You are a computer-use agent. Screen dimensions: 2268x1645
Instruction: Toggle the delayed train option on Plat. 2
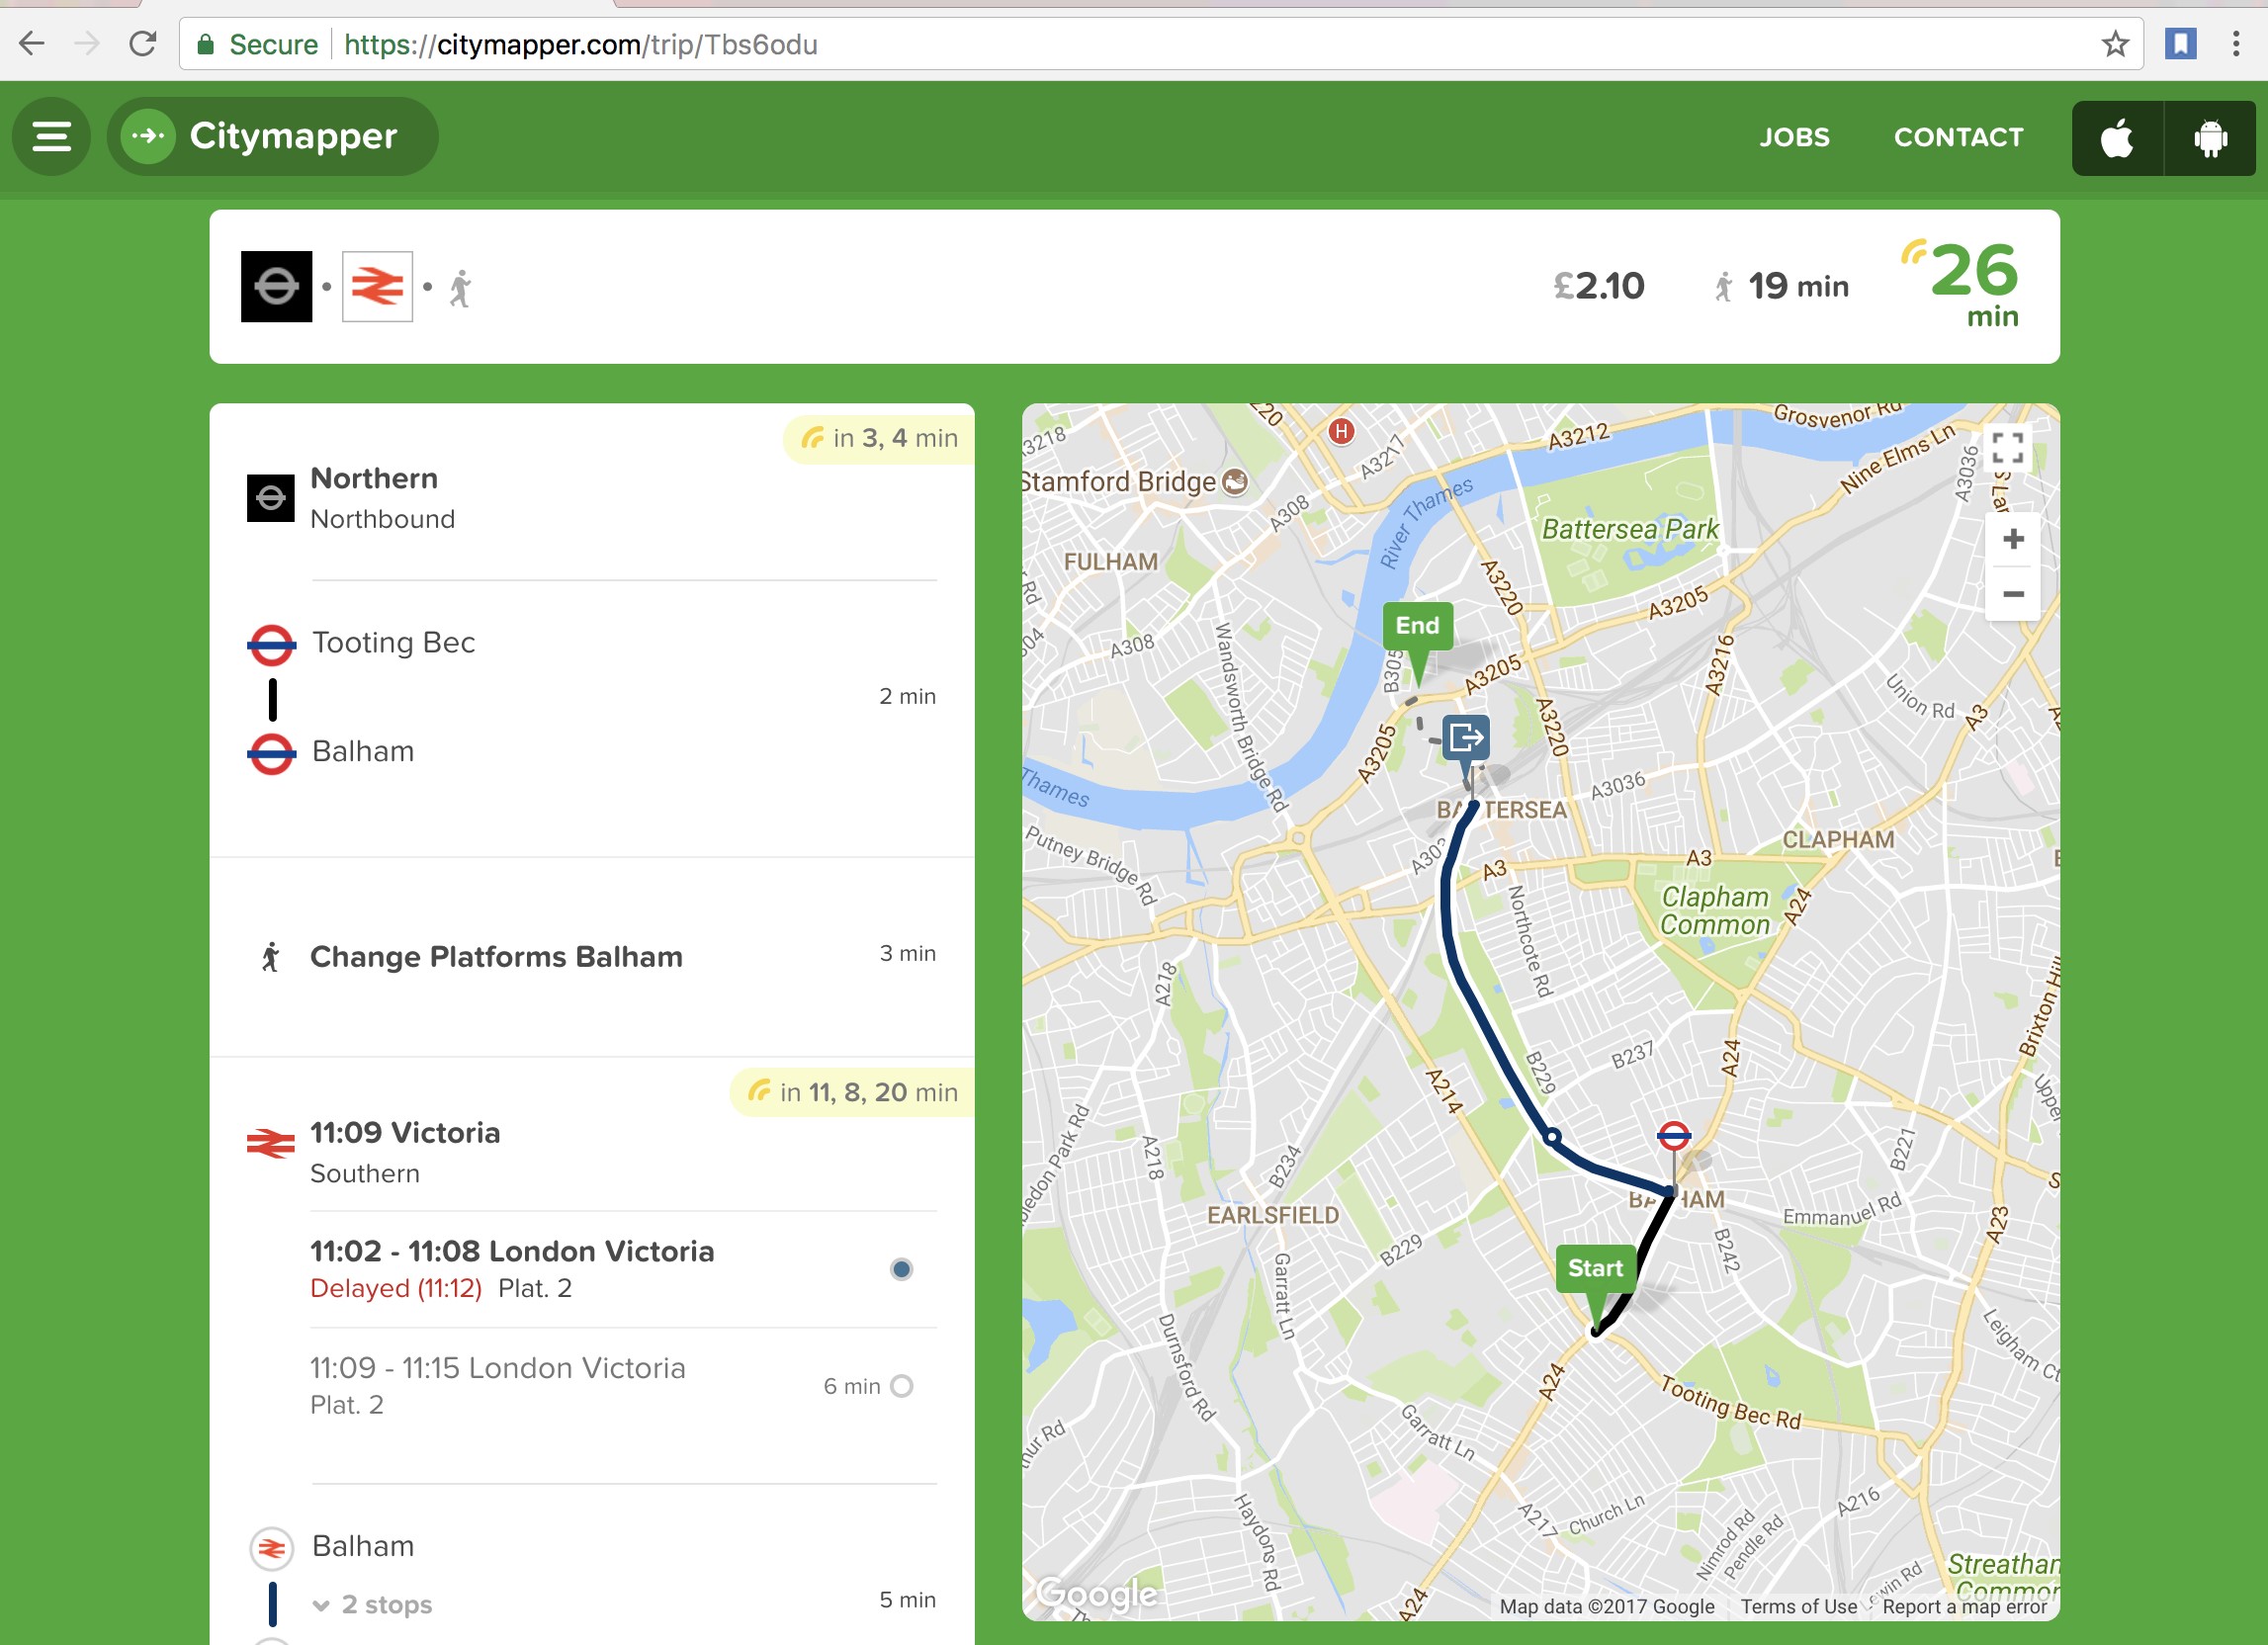(901, 1269)
